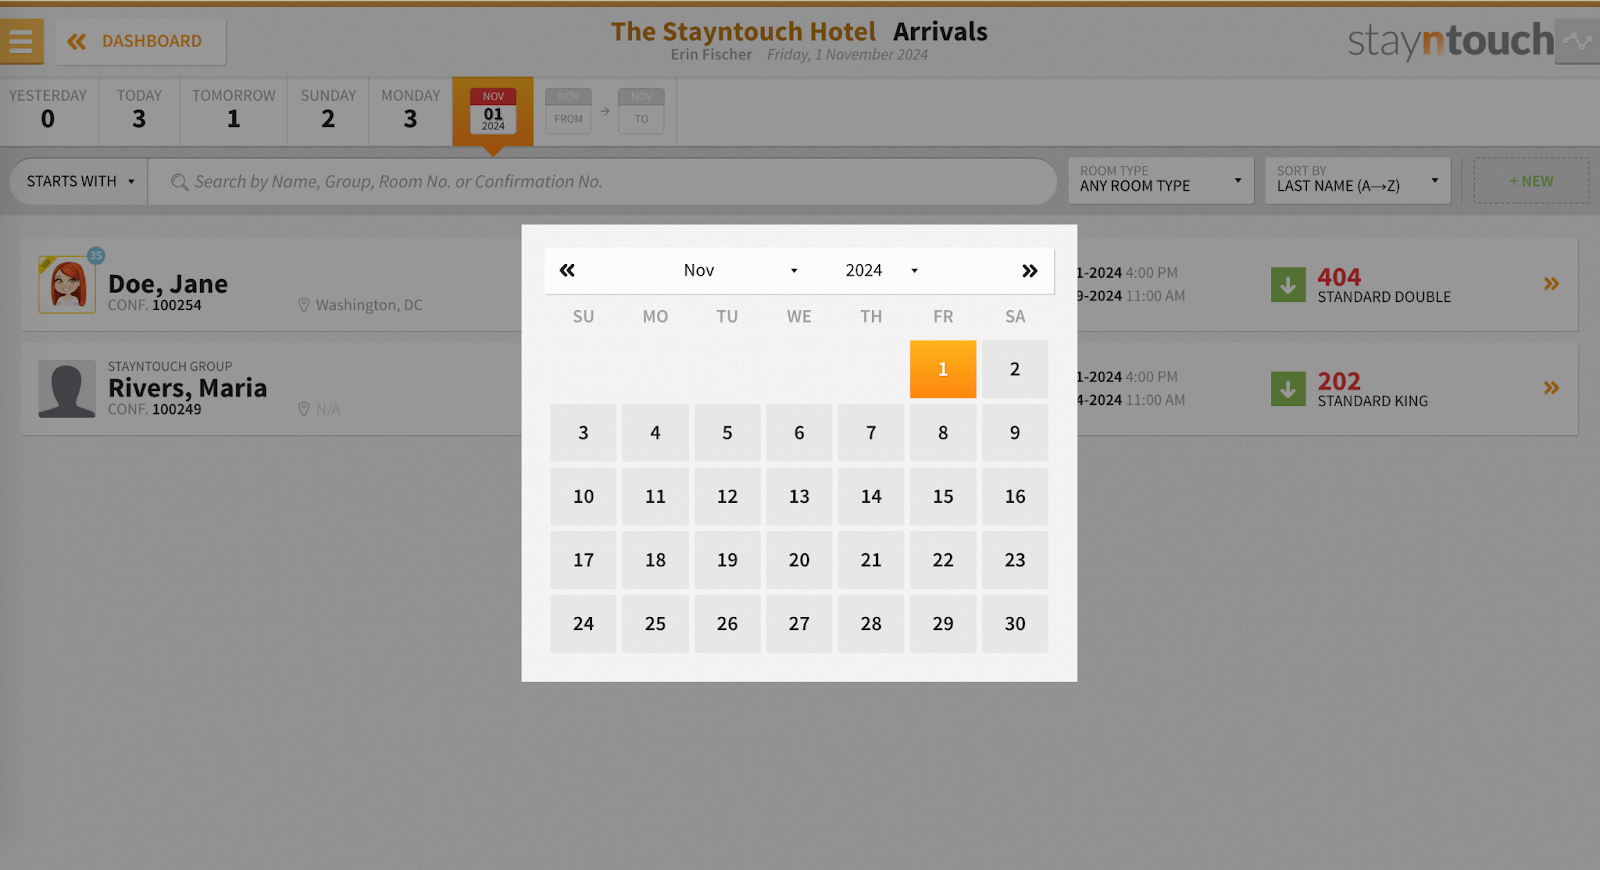Image resolution: width=1600 pixels, height=870 pixels.
Task: Select the Yesterday arrivals tab
Action: click(48, 110)
